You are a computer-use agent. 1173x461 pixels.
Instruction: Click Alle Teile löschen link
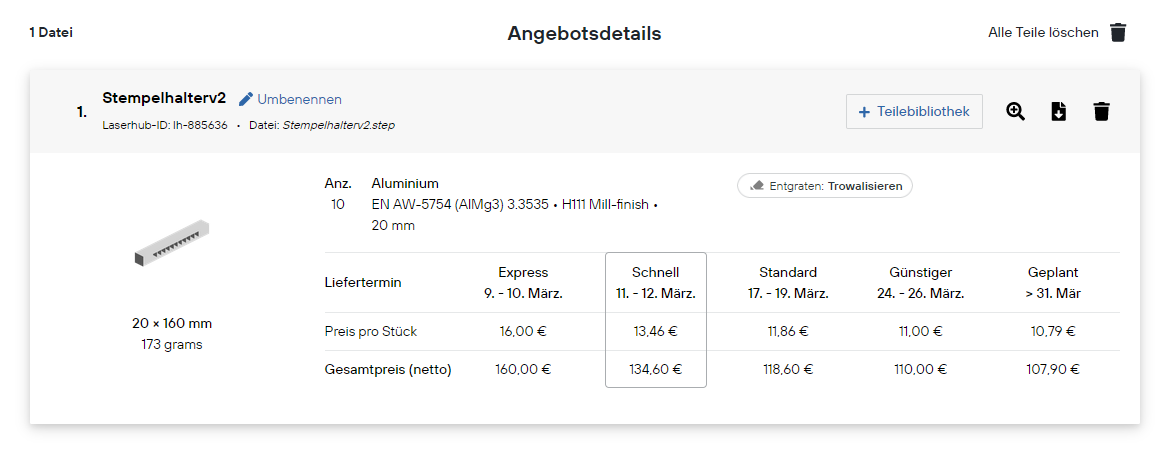pos(1043,33)
